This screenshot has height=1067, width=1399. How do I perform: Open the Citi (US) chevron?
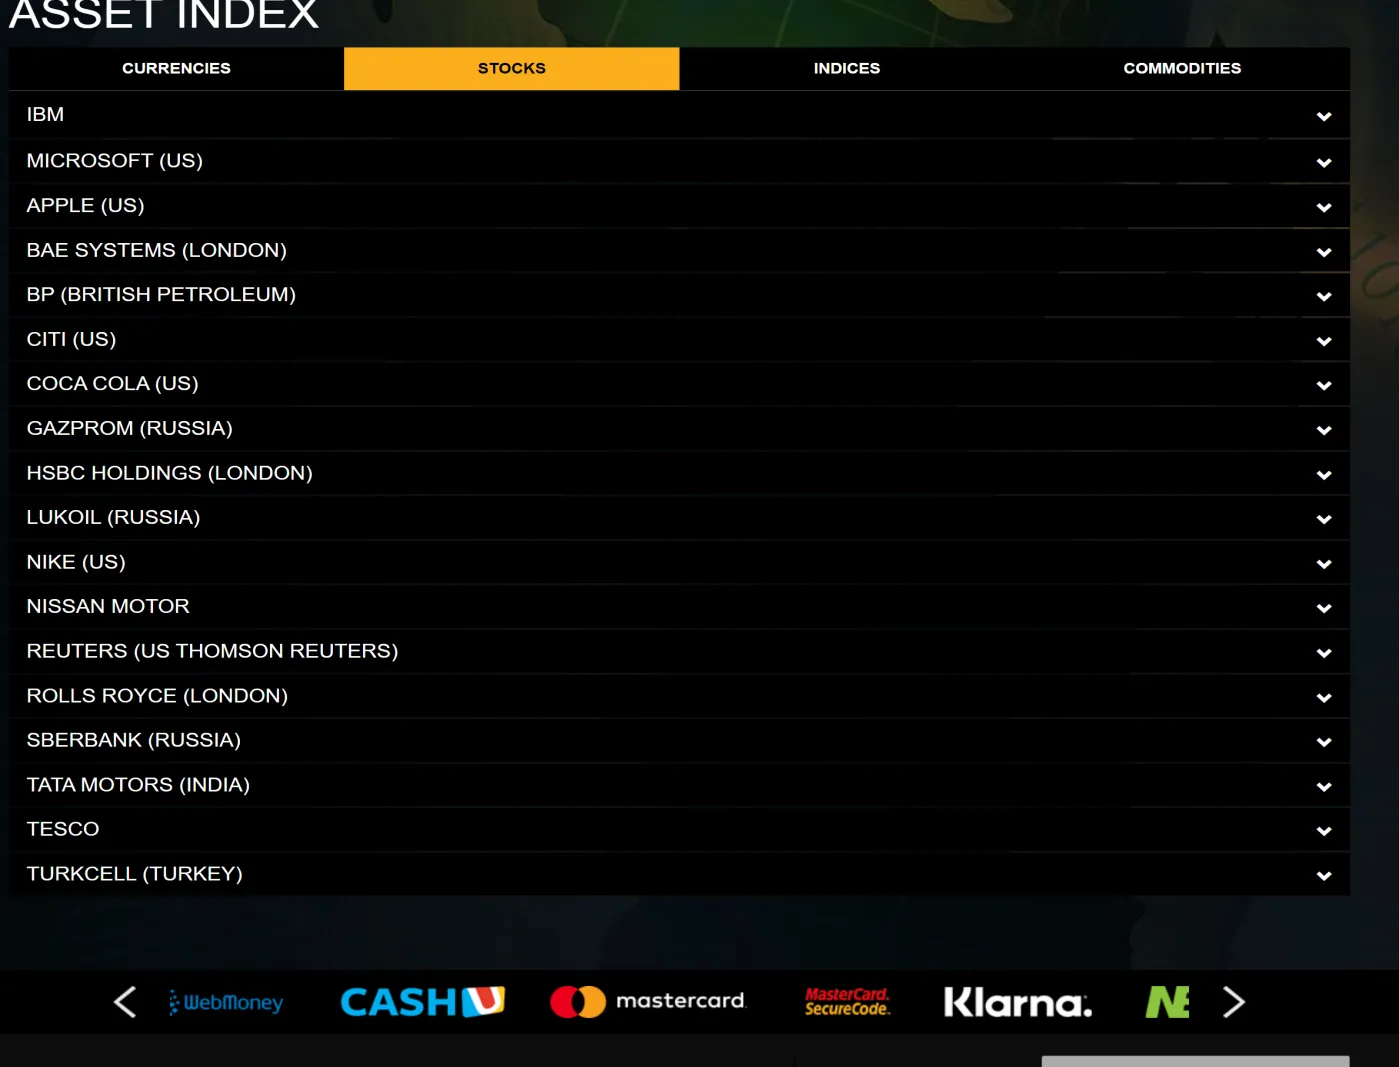1324,341
